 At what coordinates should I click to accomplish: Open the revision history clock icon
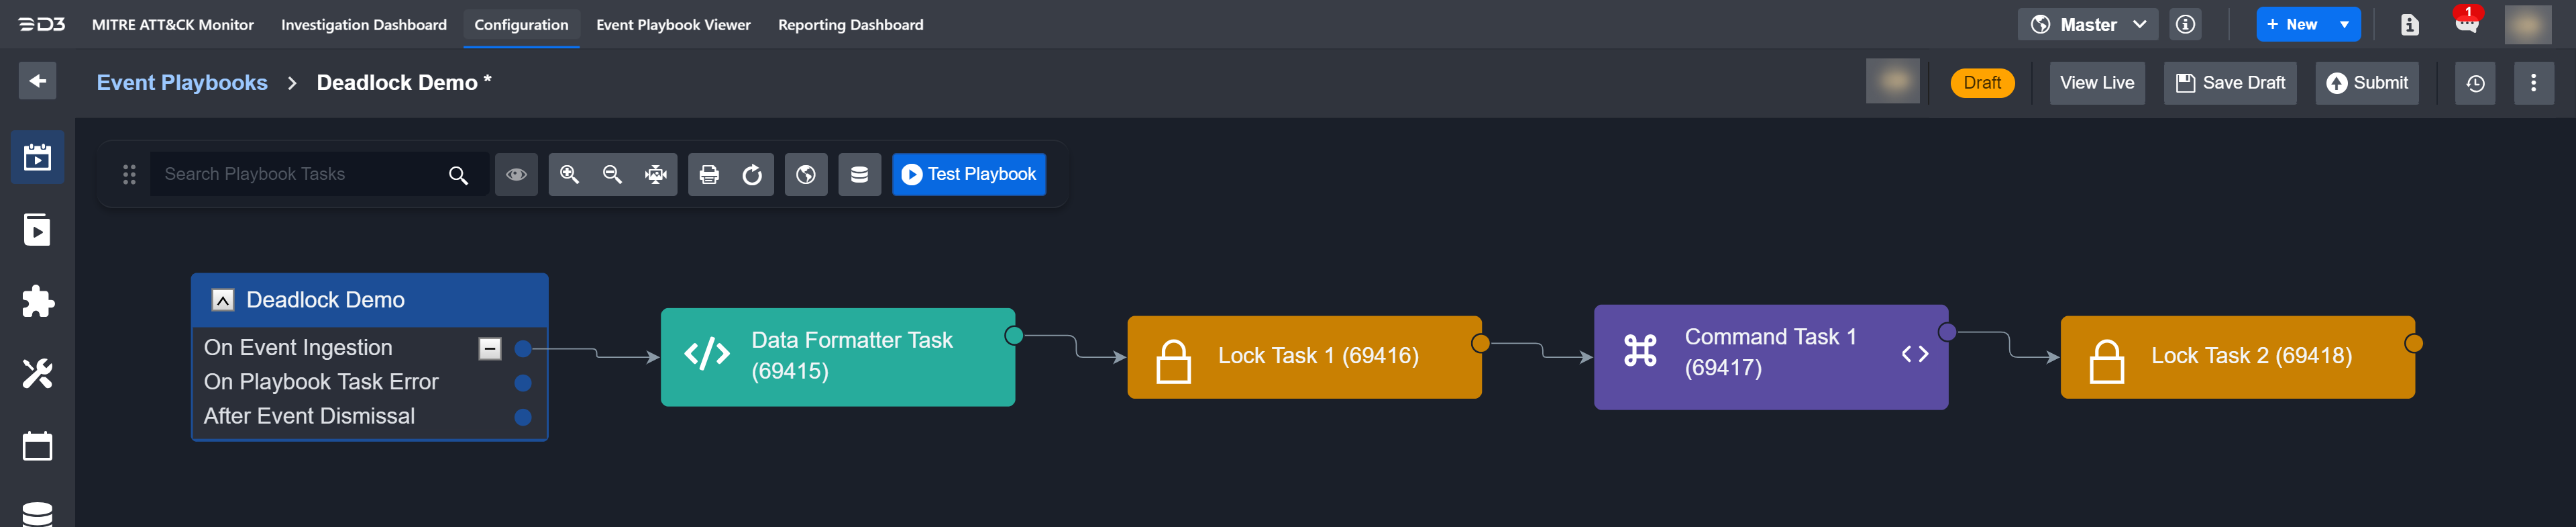(2475, 83)
